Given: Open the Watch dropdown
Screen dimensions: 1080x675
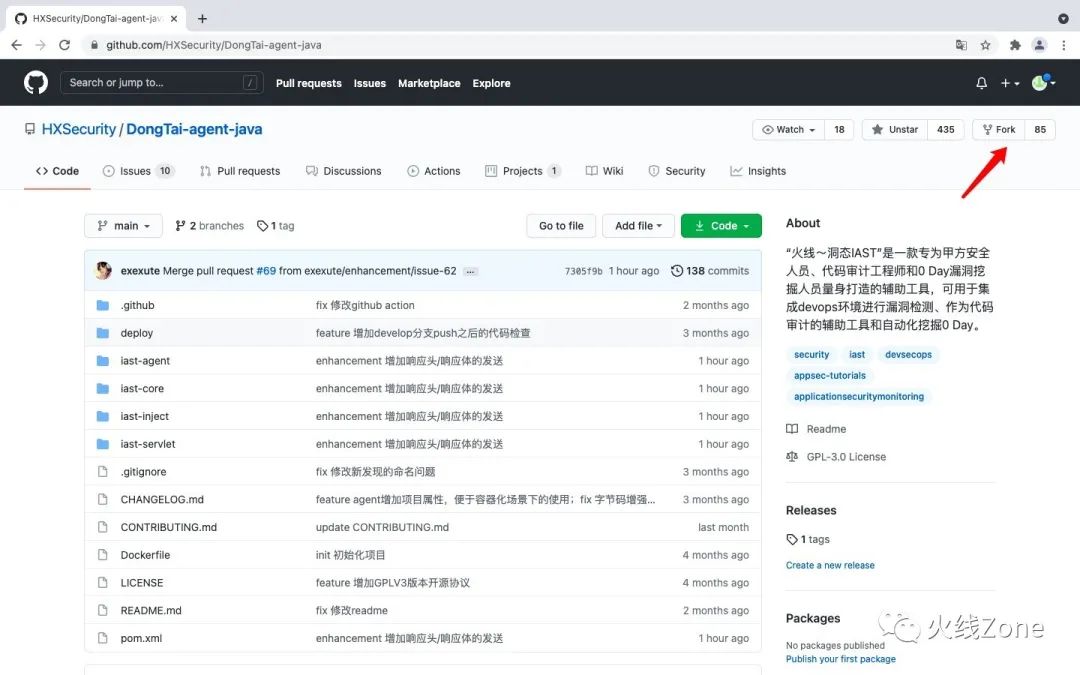Looking at the screenshot, I should click(789, 129).
